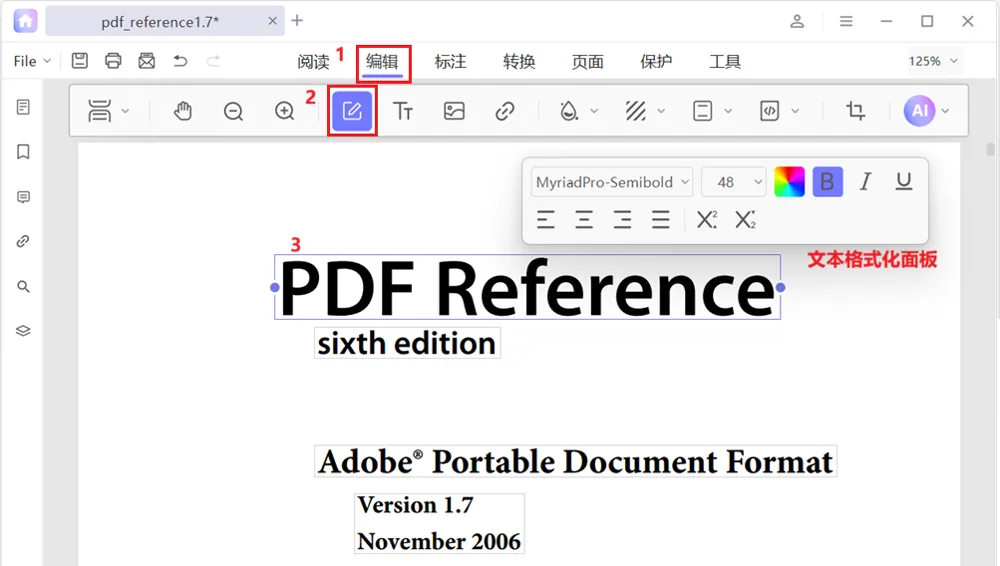
Task: Switch to the 转换 tab
Action: coord(519,61)
